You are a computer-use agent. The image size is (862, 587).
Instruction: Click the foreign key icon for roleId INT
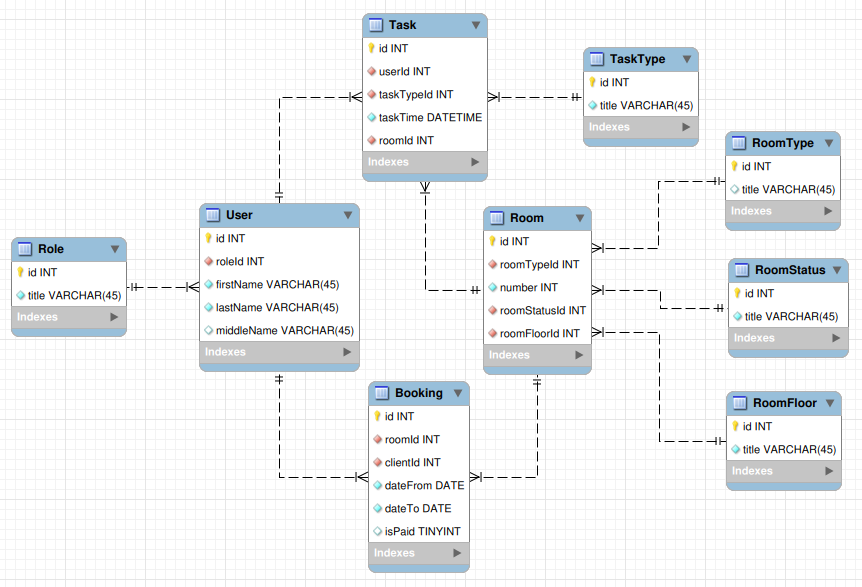[x=208, y=261]
